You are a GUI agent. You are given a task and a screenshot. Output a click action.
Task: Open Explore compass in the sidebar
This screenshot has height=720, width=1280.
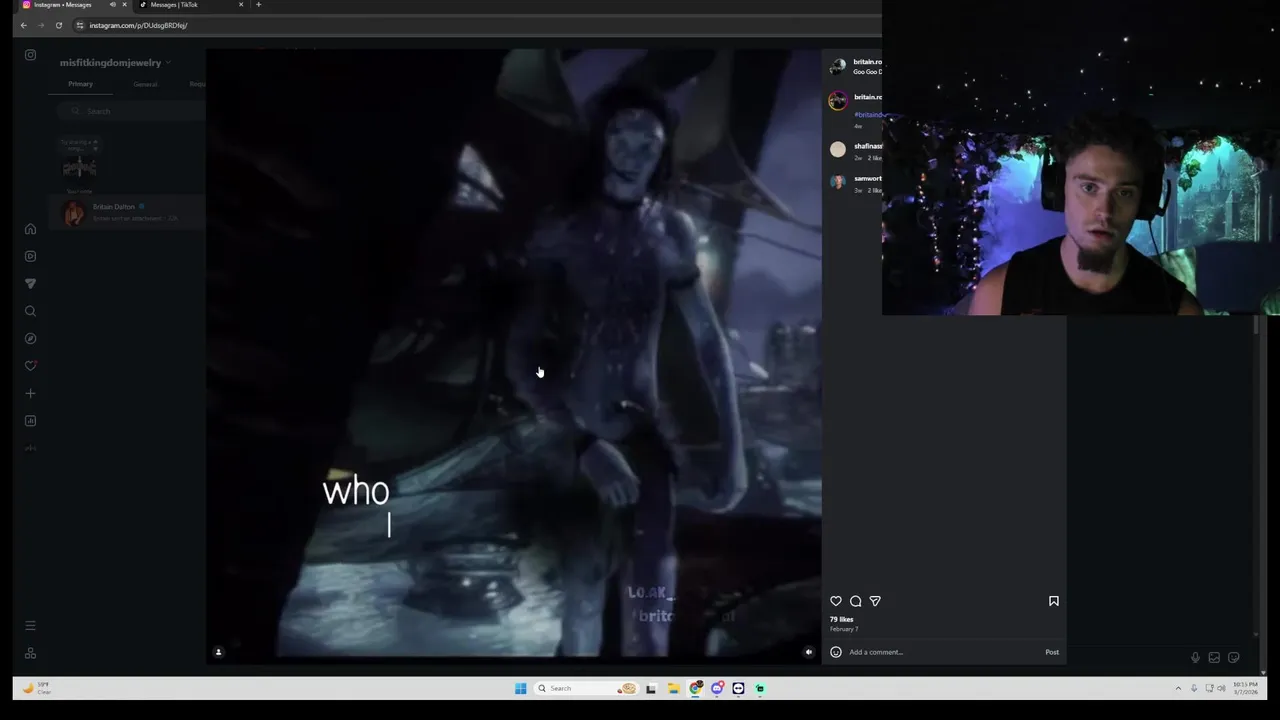click(x=31, y=339)
